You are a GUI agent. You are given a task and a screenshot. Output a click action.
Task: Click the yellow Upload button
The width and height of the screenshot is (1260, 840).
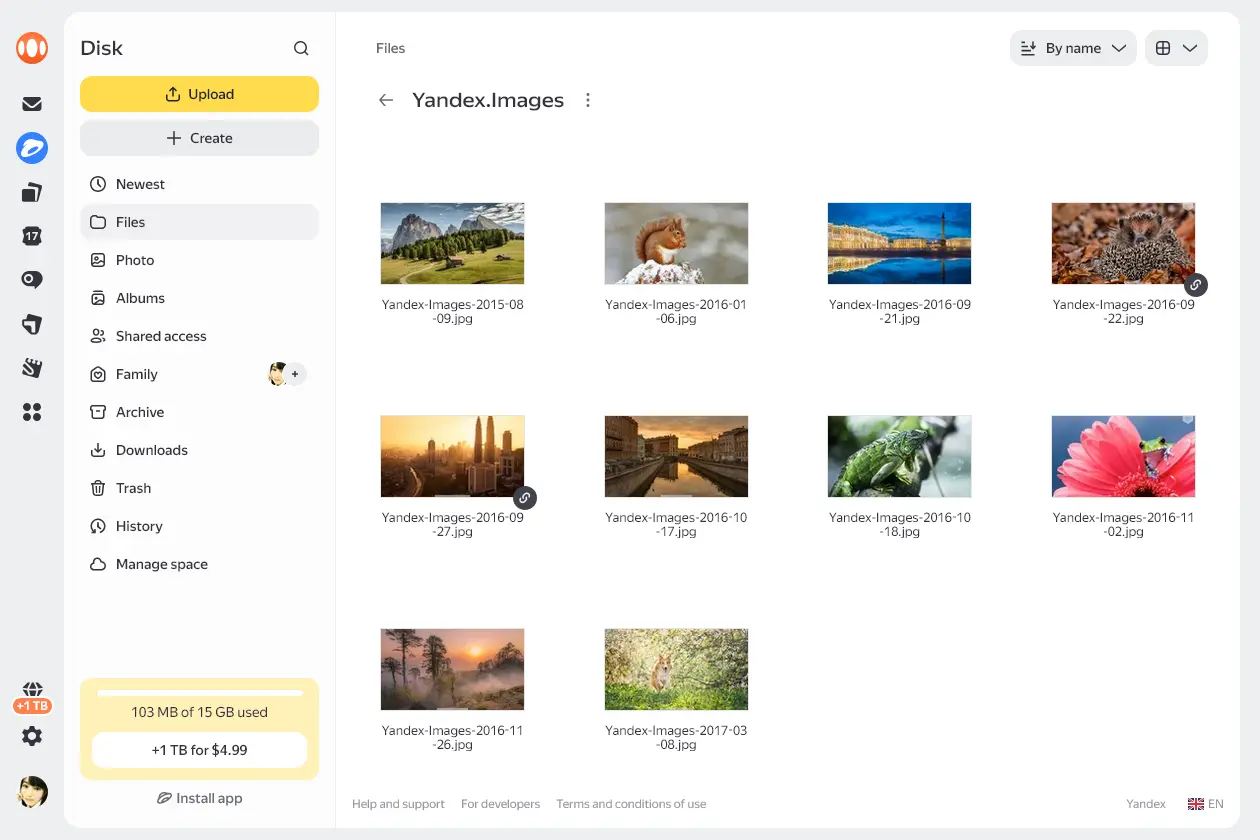tap(200, 94)
